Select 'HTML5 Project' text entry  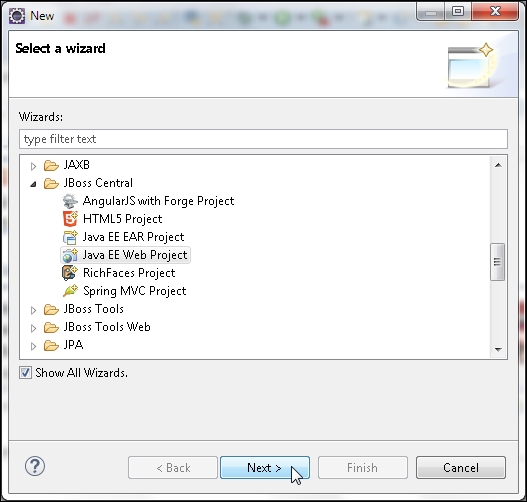(122, 219)
